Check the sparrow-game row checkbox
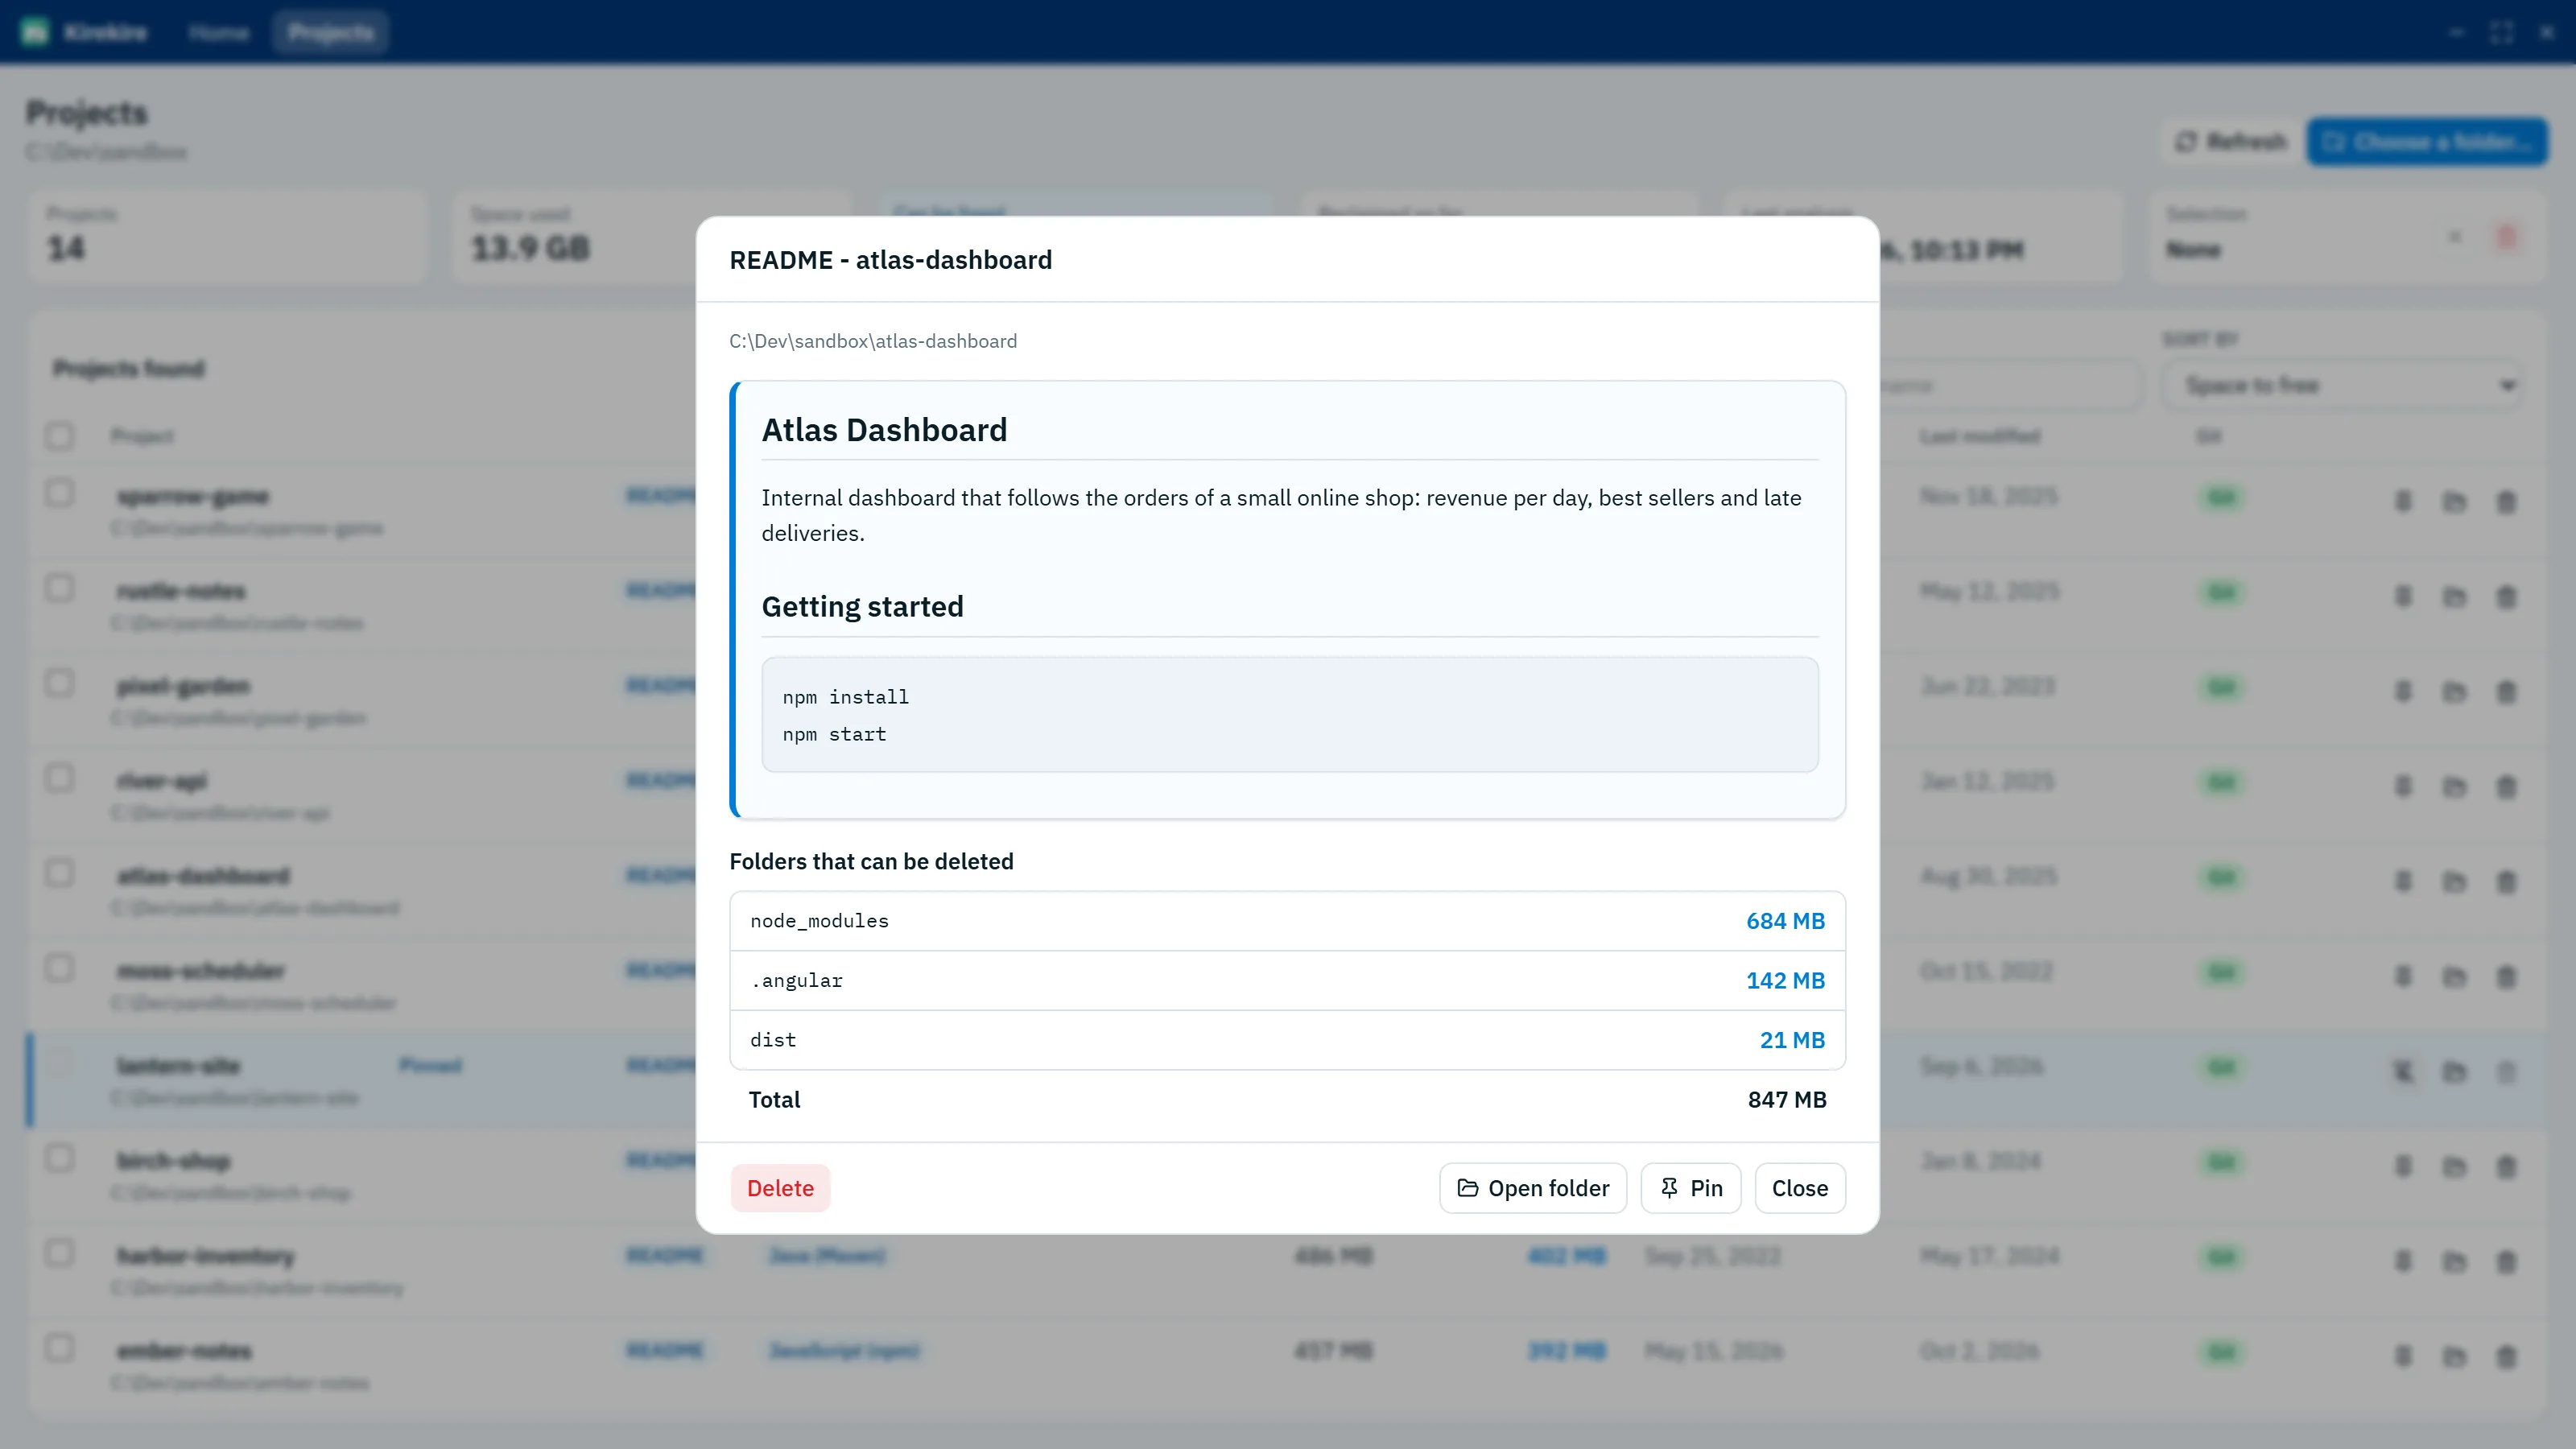This screenshot has width=2576, height=1449. click(x=60, y=493)
